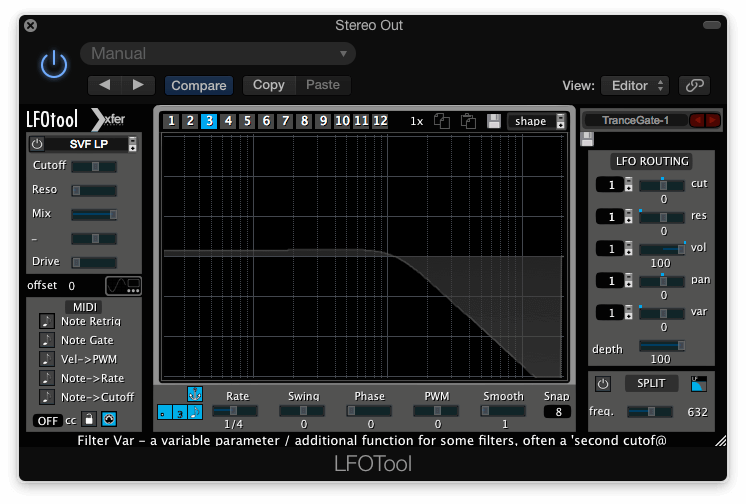Image resolution: width=746 pixels, height=504 pixels.
Task: Open the View Editor dropdown
Action: 635,86
